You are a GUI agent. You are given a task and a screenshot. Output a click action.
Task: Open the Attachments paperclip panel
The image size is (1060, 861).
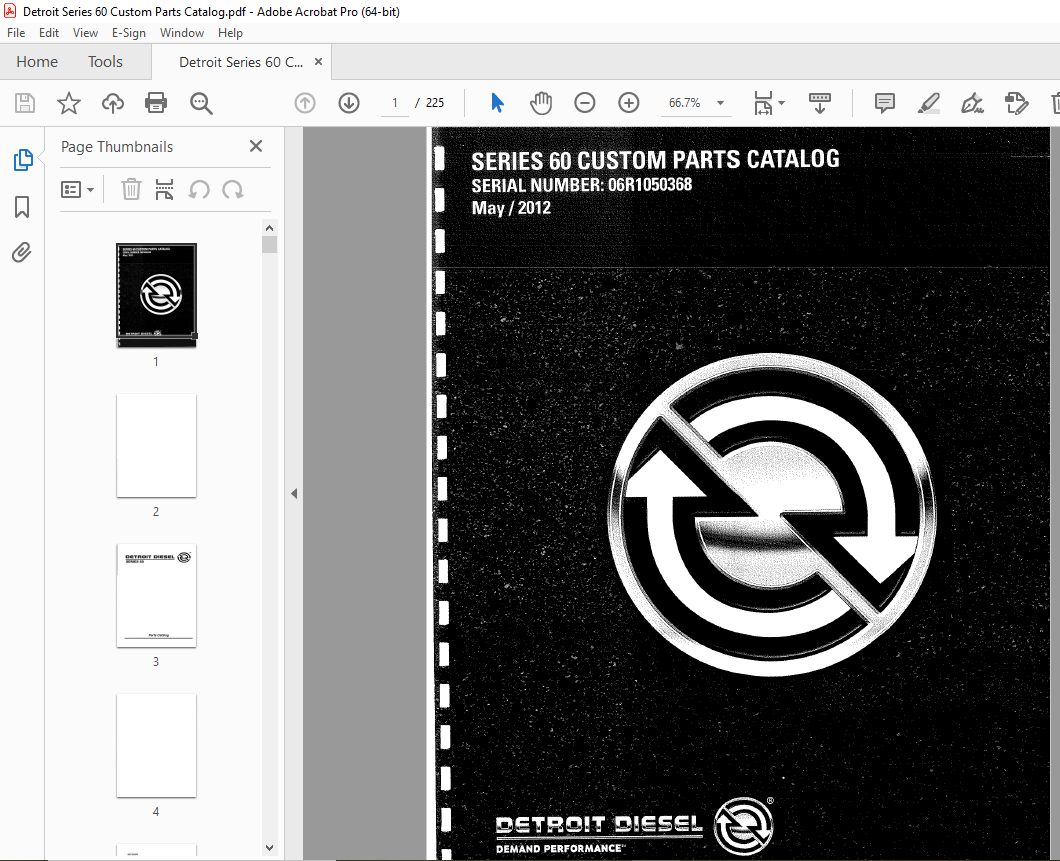point(22,253)
